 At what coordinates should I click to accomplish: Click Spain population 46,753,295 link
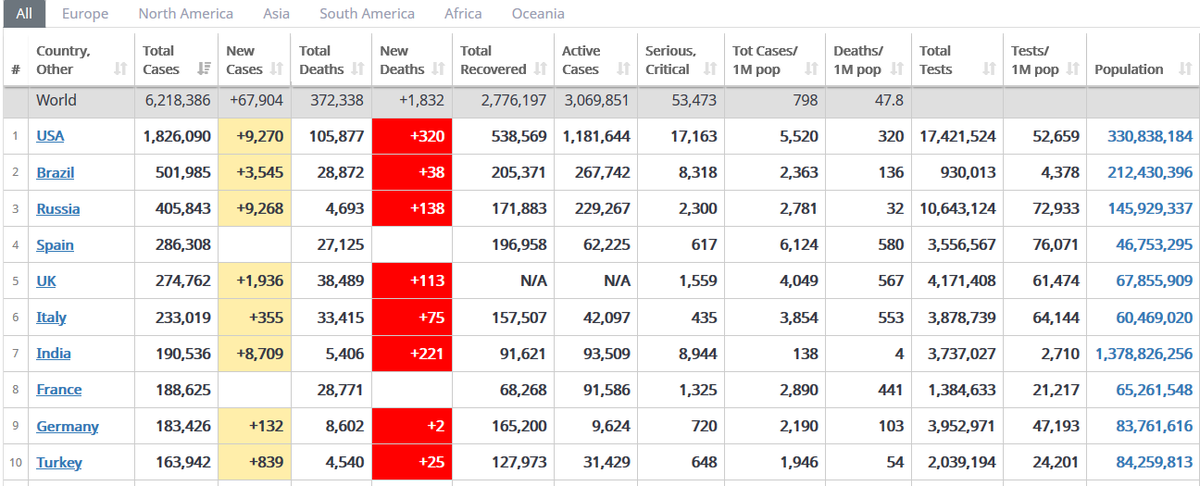(1154, 245)
